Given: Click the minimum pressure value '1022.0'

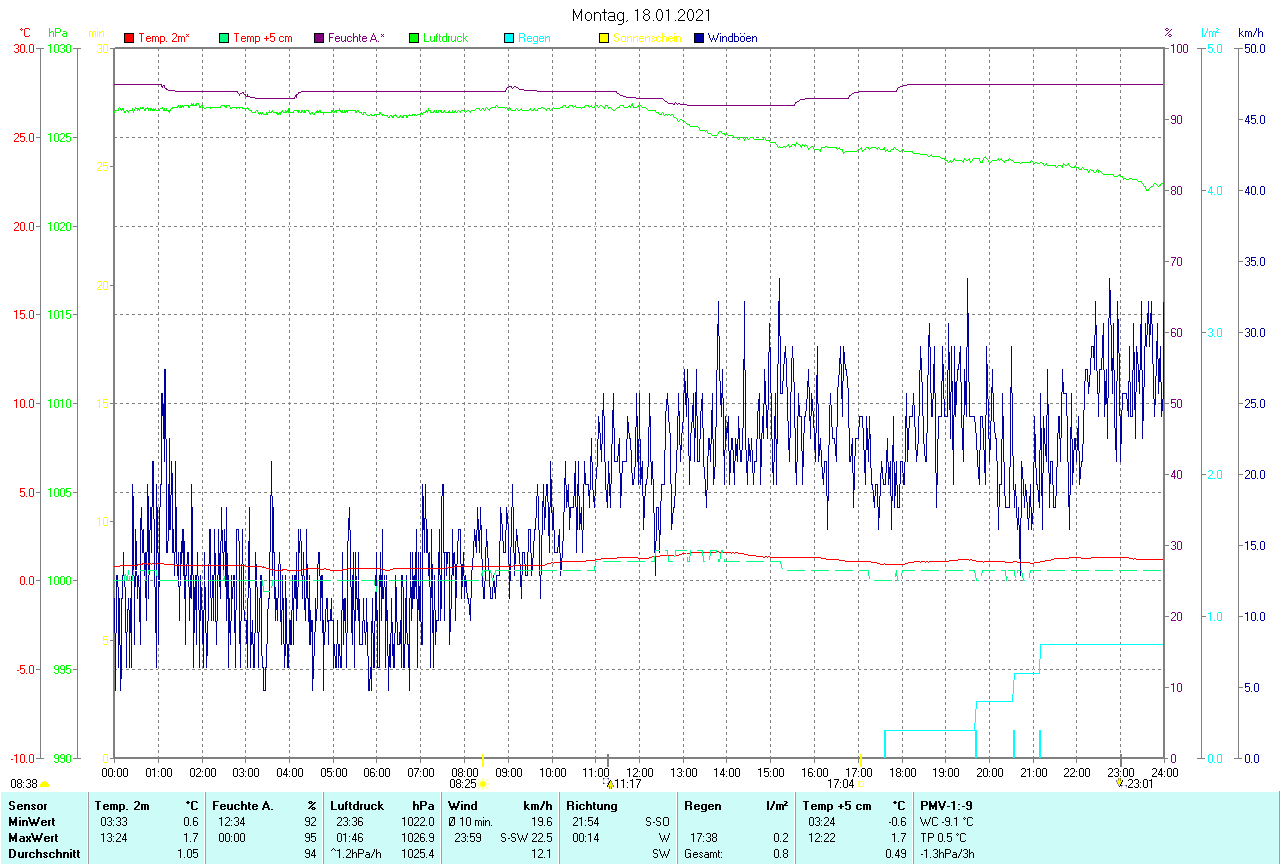Looking at the screenshot, I should pos(417,821).
